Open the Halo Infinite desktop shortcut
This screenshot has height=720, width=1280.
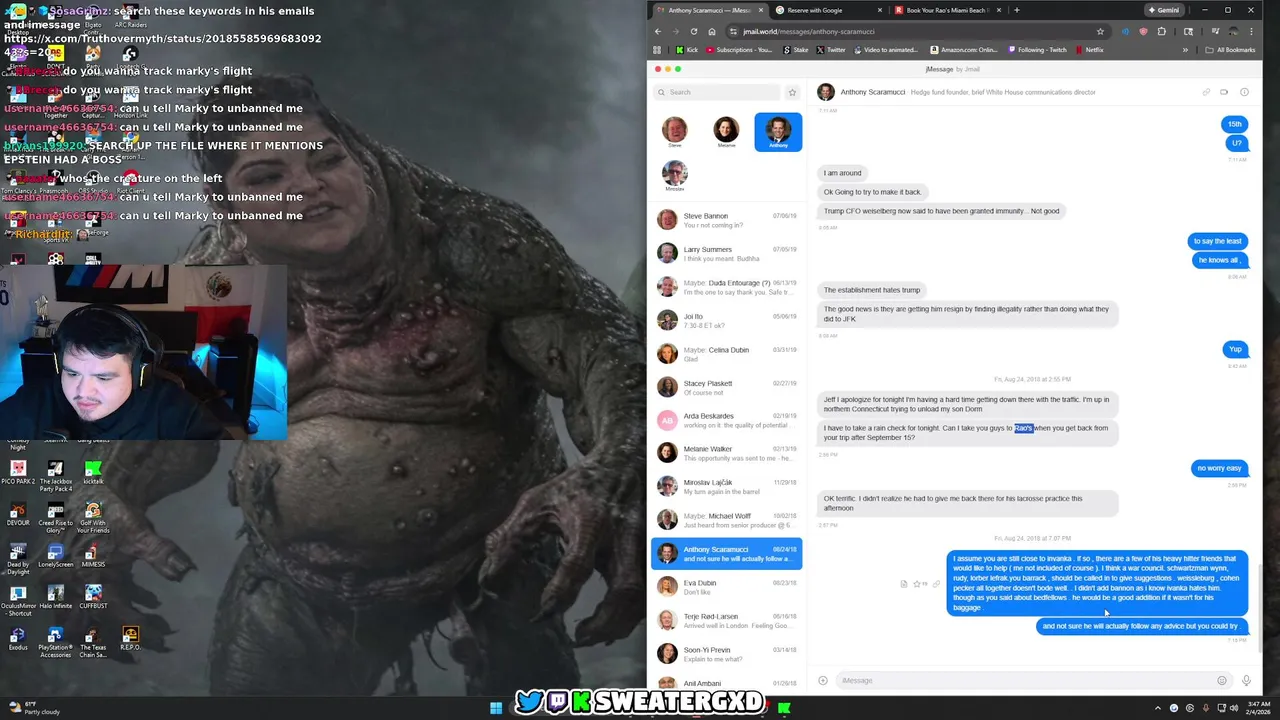pyautogui.click(x=55, y=597)
